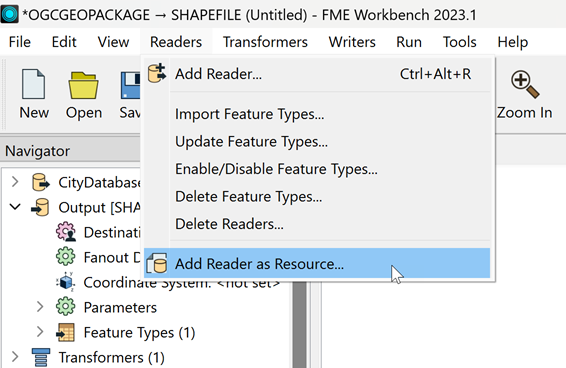
Task: Open the Run menu
Action: tap(409, 42)
